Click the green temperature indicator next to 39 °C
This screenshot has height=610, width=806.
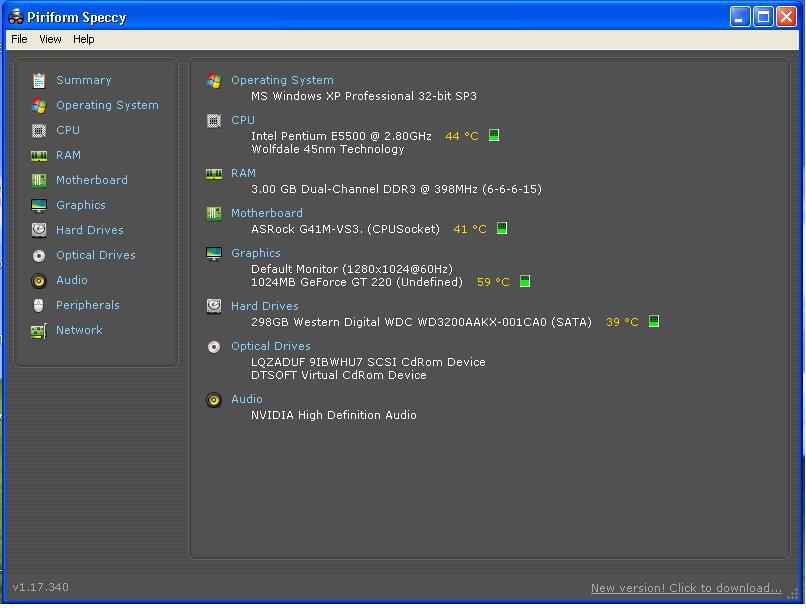[654, 321]
